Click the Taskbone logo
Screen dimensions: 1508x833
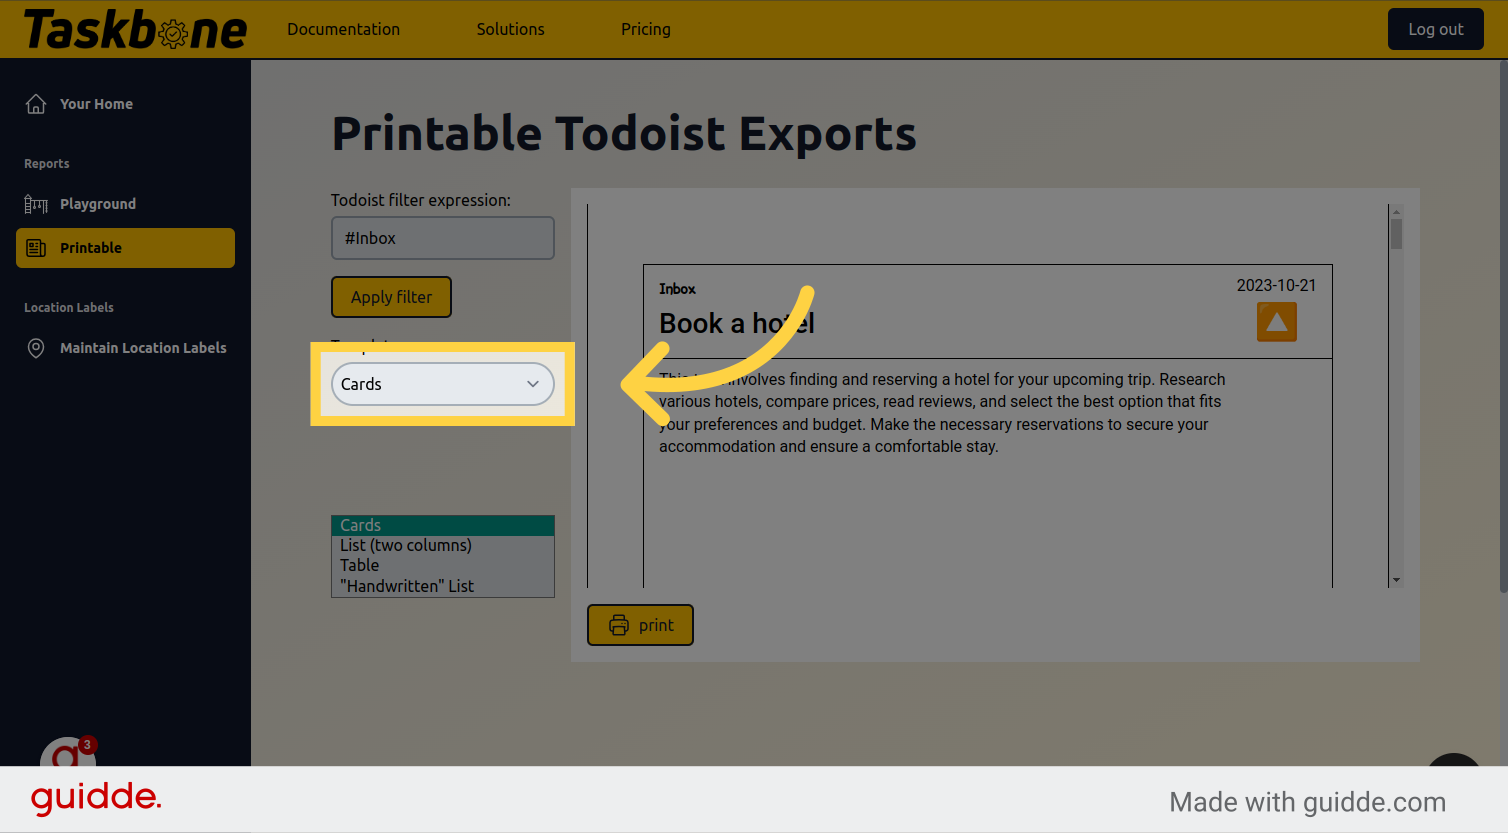click(x=135, y=30)
